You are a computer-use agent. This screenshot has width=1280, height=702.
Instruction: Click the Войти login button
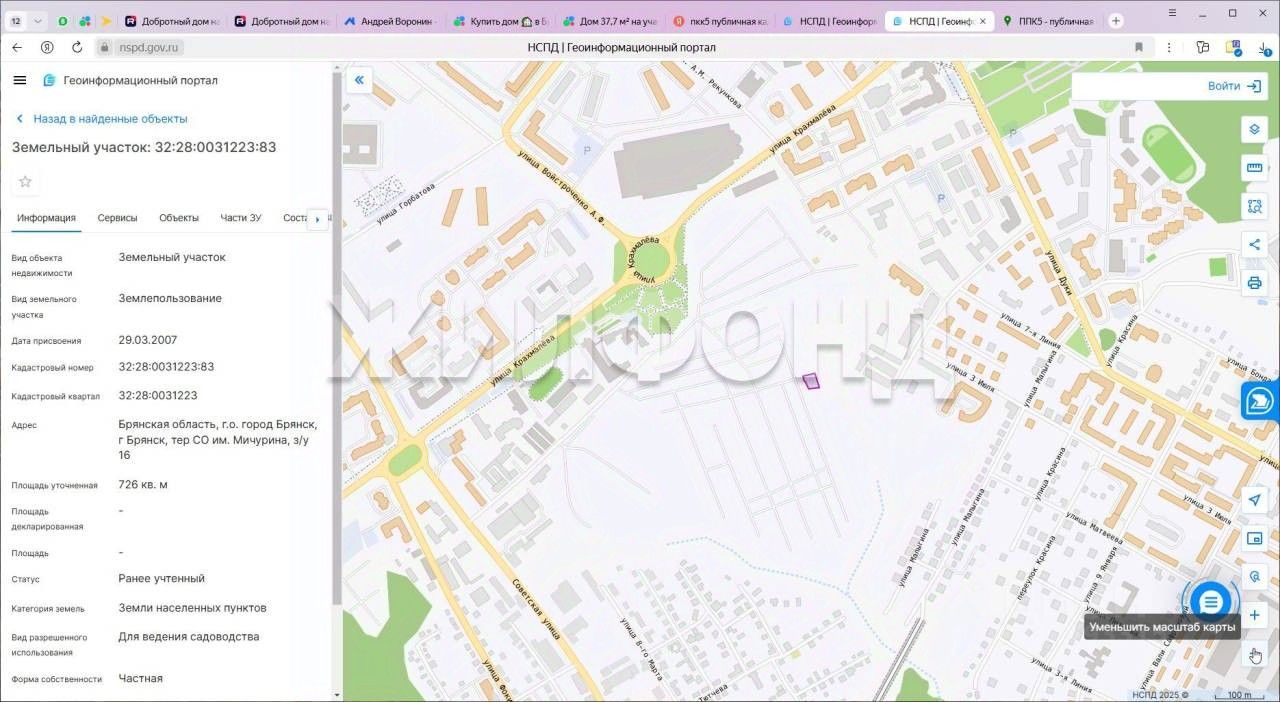pos(1234,86)
